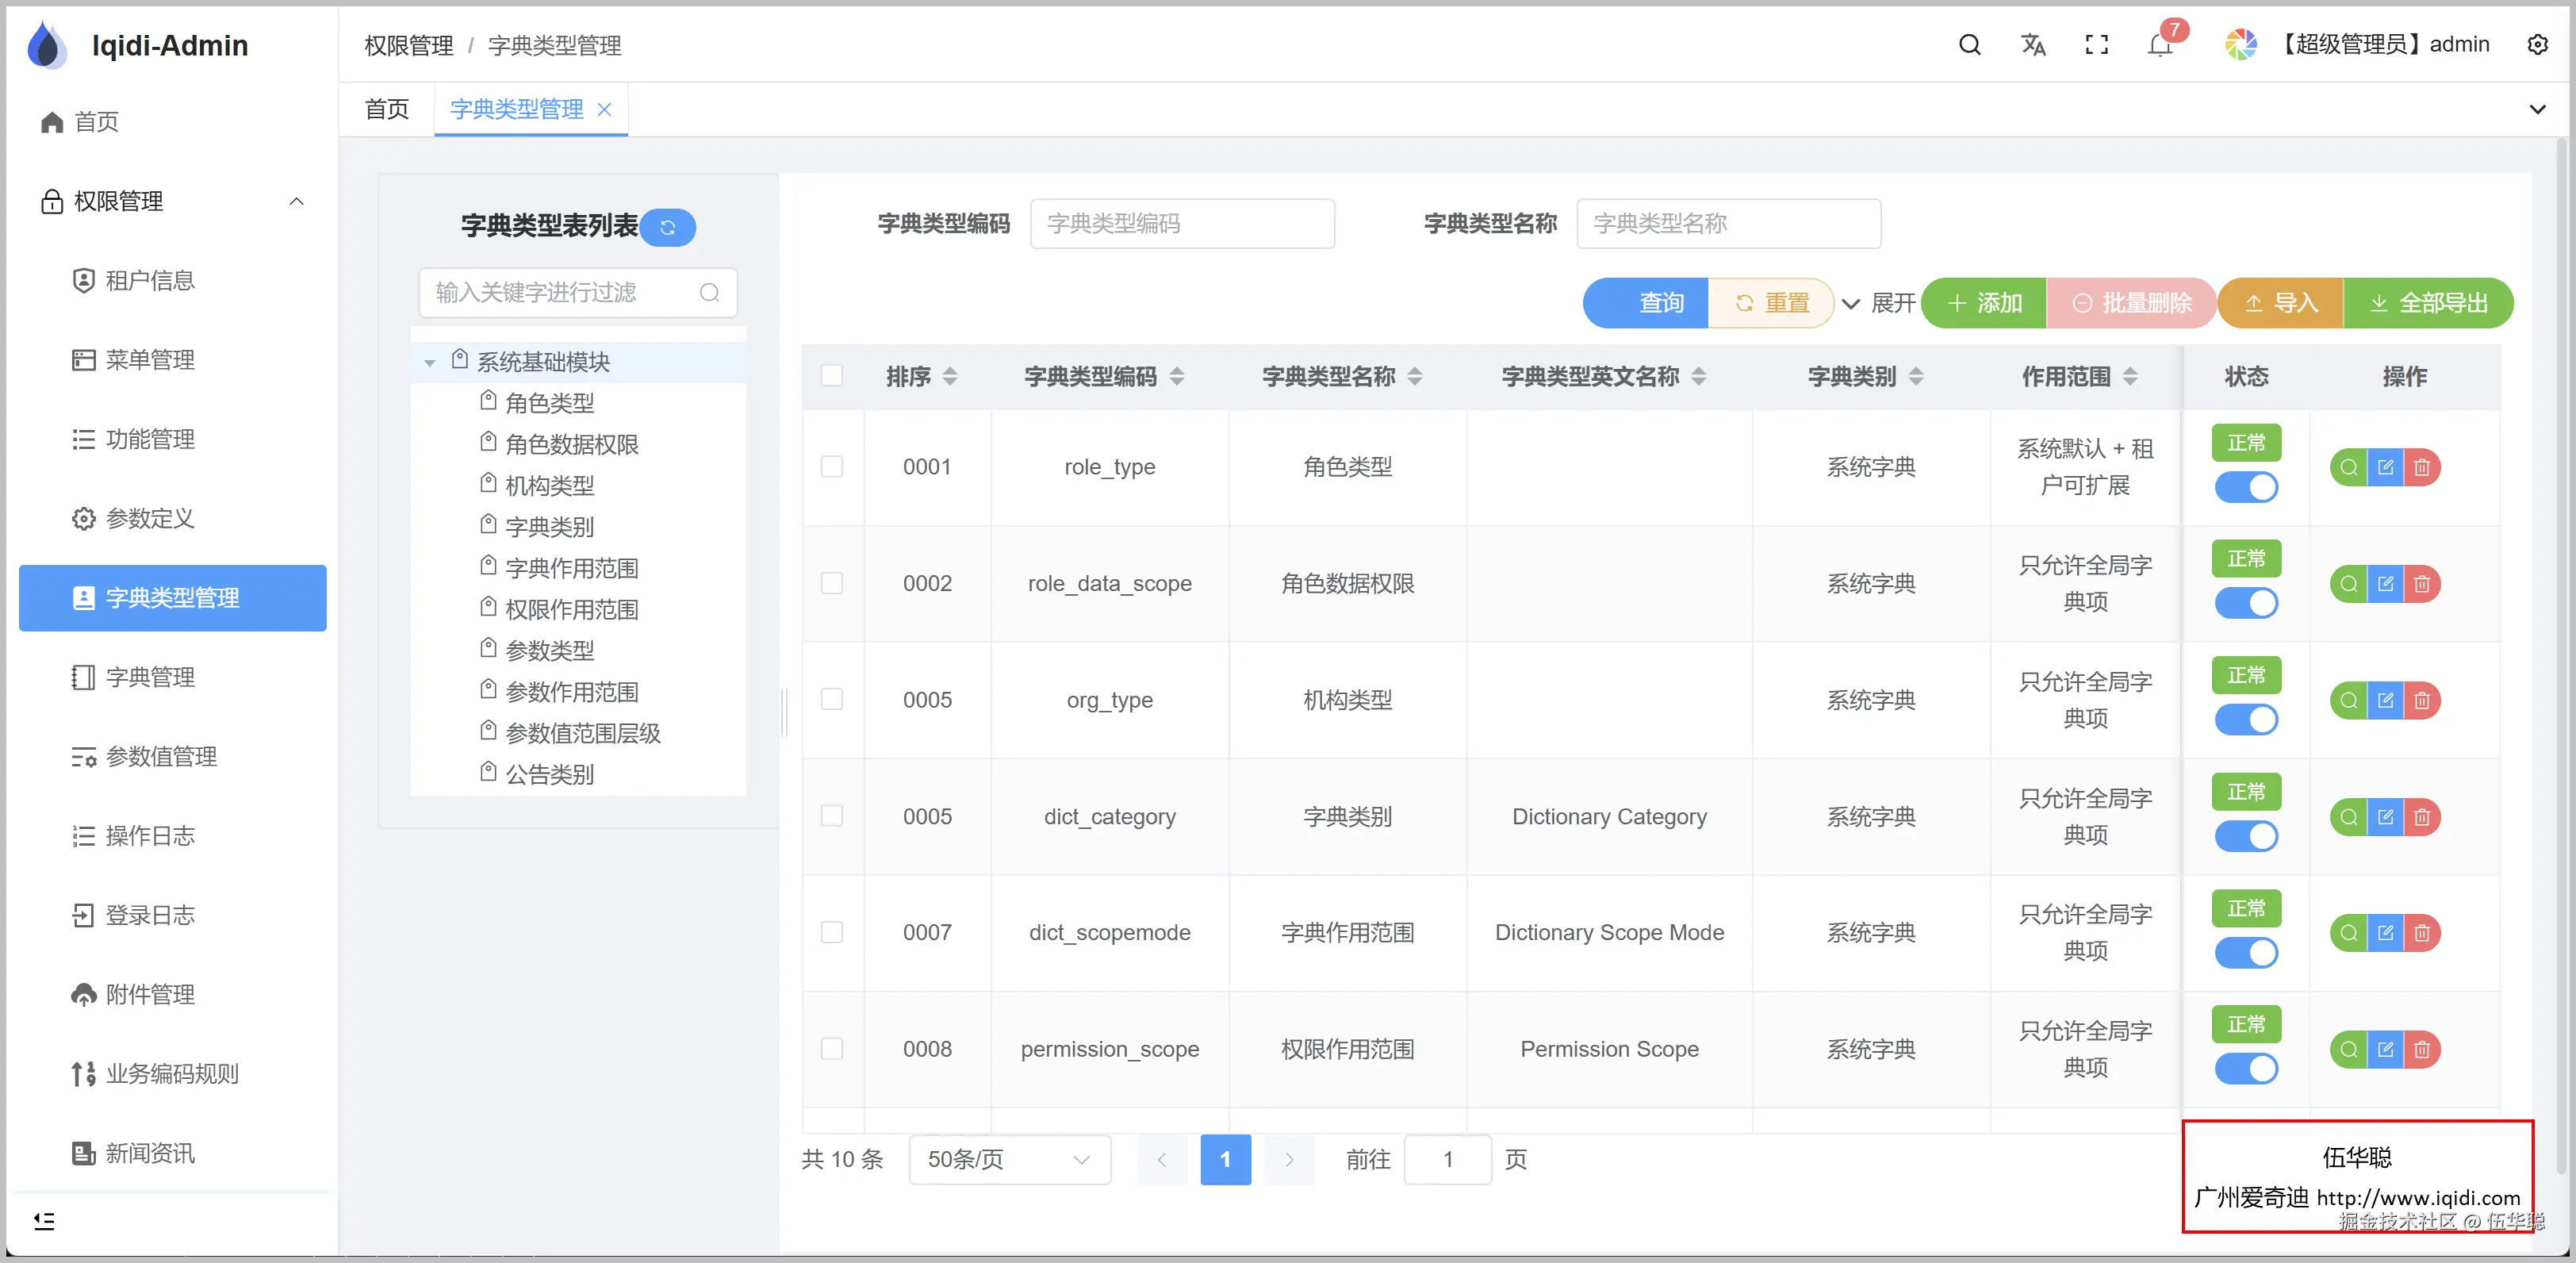2576x1263 pixels.
Task: Sort by 字典类型编码 column arrows
Action: pyautogui.click(x=1177, y=376)
